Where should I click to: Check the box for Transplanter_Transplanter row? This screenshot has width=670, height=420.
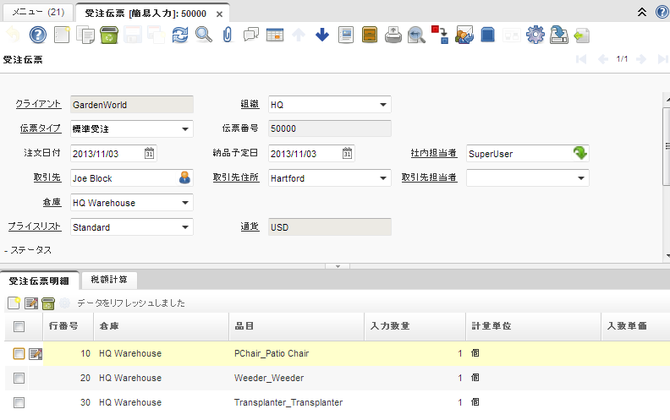19,402
